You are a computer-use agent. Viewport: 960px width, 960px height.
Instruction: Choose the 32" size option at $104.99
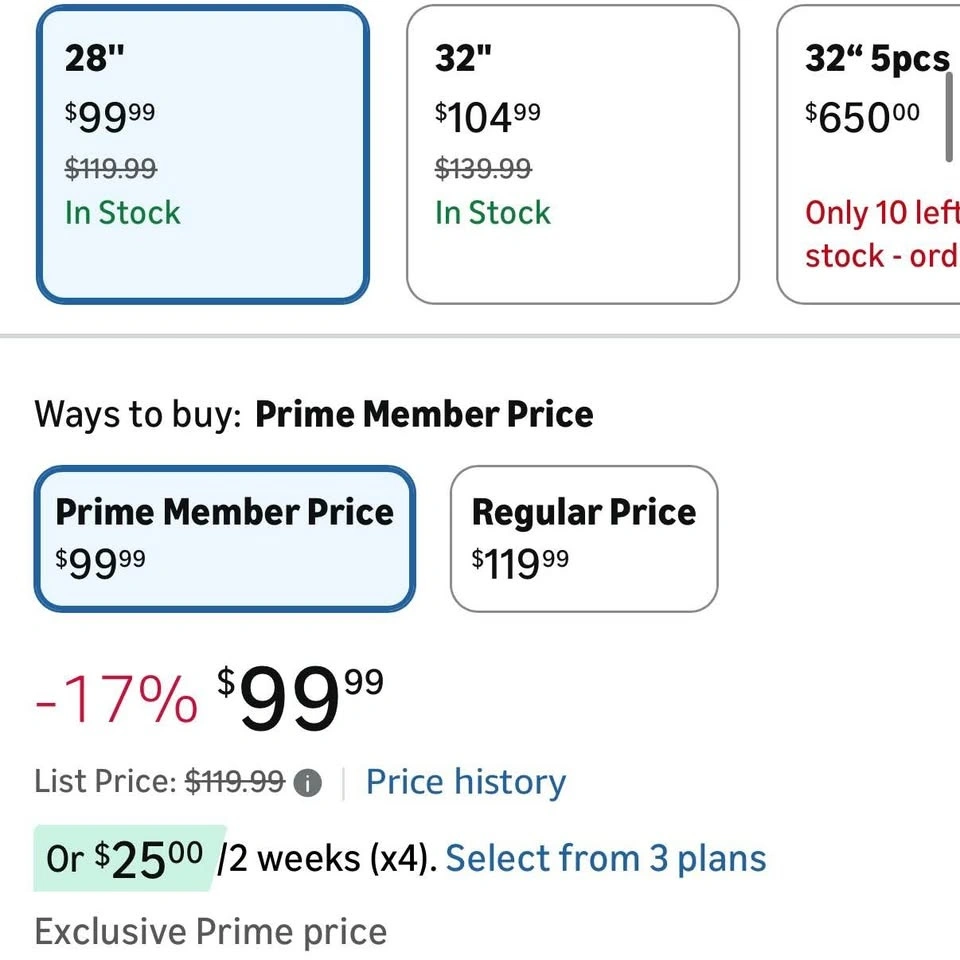click(572, 154)
